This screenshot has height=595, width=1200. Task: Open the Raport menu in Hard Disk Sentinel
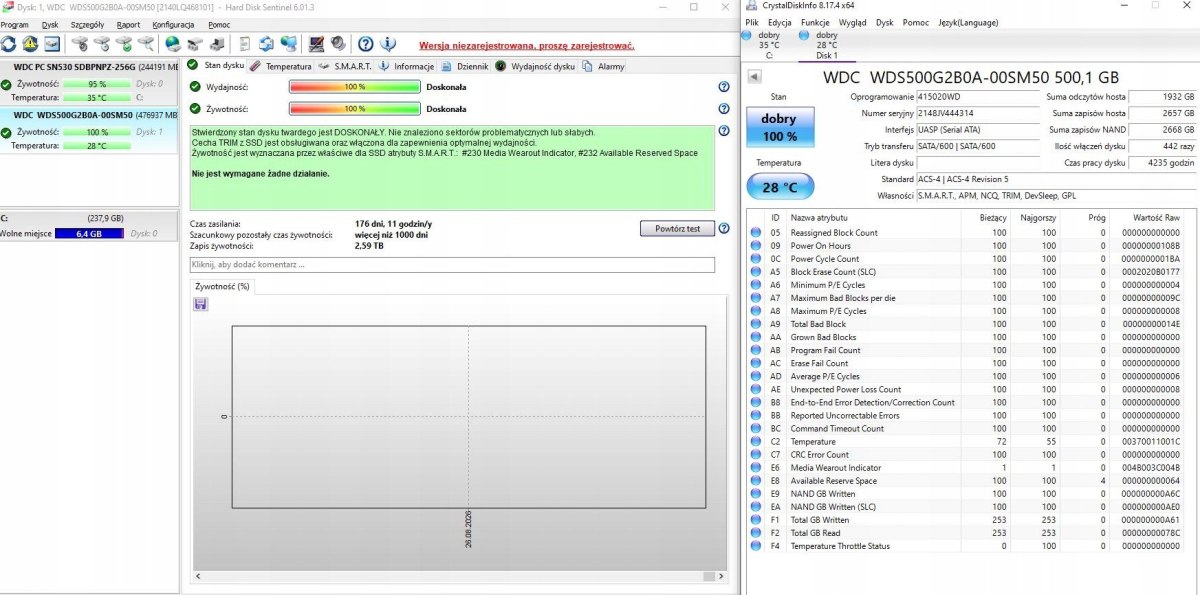(128, 24)
